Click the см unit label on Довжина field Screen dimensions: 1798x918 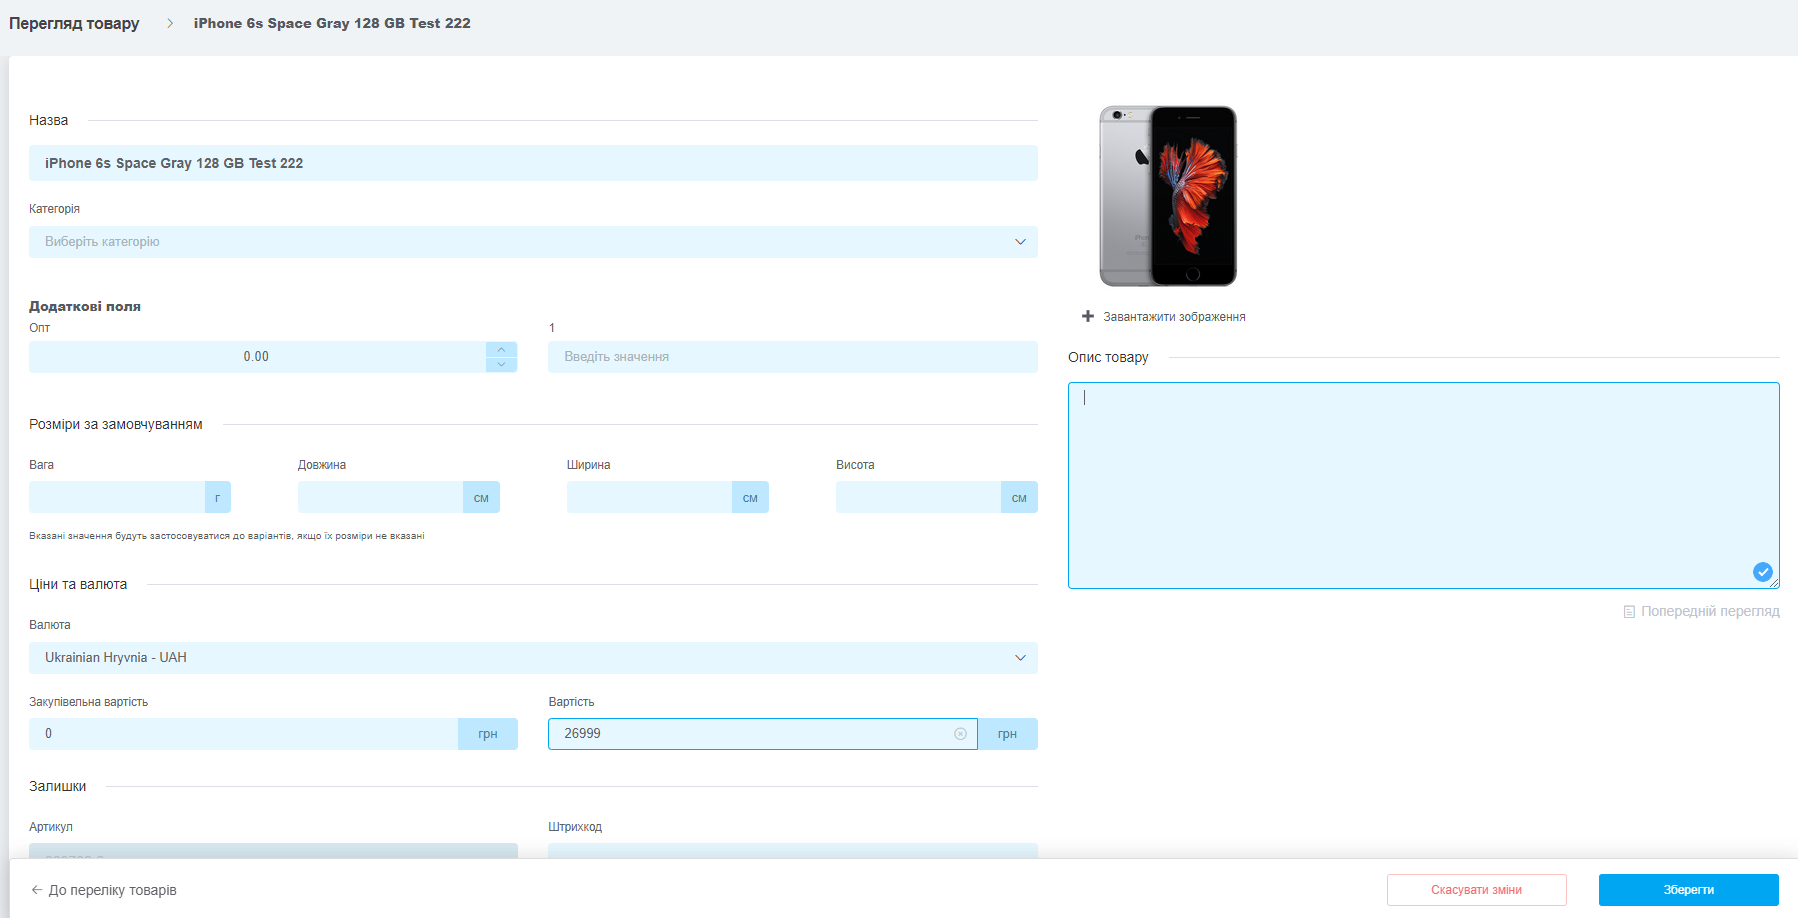point(481,497)
